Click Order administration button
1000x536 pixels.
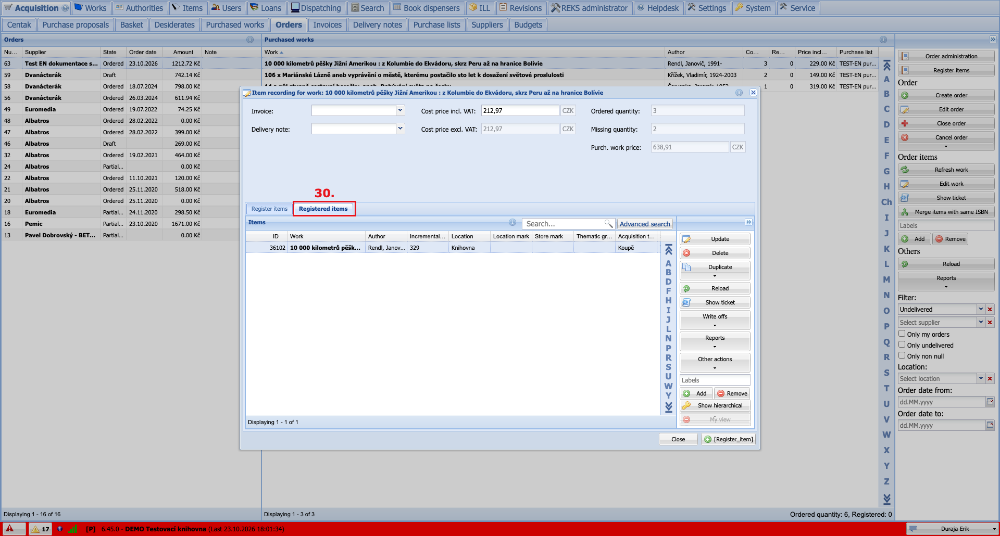point(946,56)
